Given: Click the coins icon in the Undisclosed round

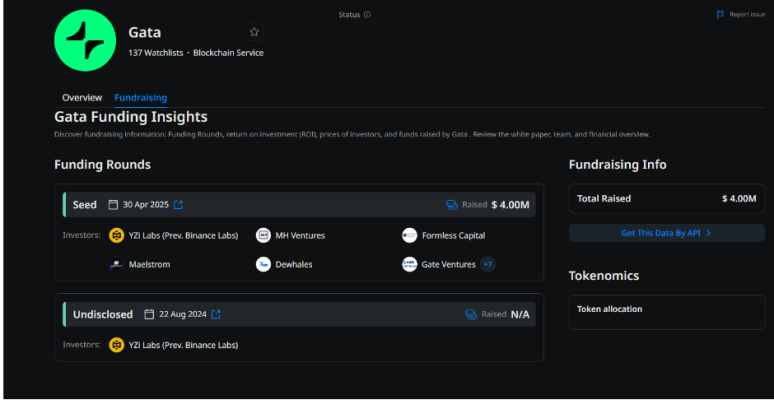Looking at the screenshot, I should click(x=471, y=314).
